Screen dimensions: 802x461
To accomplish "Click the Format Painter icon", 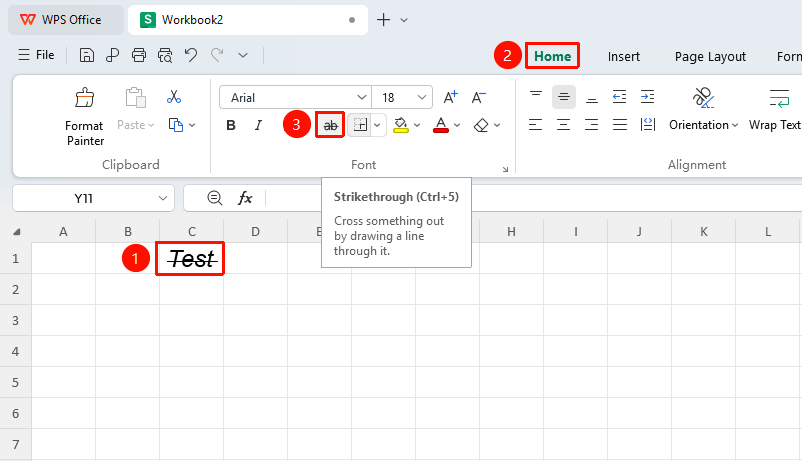I will pyautogui.click(x=85, y=97).
